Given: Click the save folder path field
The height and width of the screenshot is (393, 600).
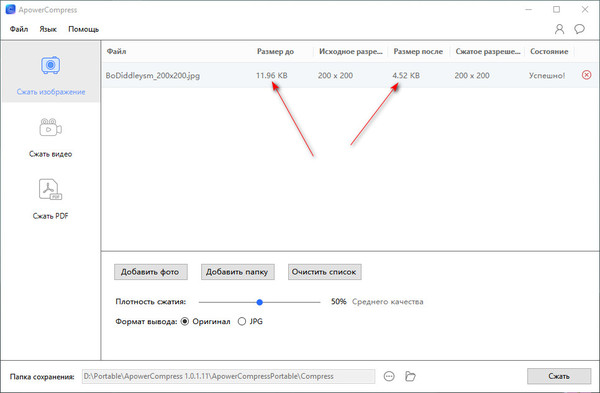Looking at the screenshot, I should 228,376.
